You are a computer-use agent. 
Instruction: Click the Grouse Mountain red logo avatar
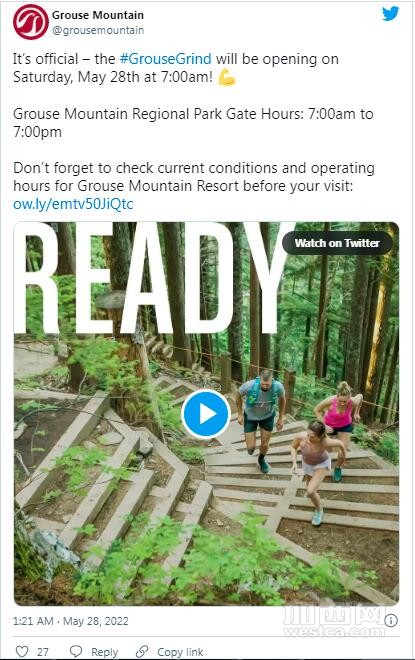tap(31, 22)
